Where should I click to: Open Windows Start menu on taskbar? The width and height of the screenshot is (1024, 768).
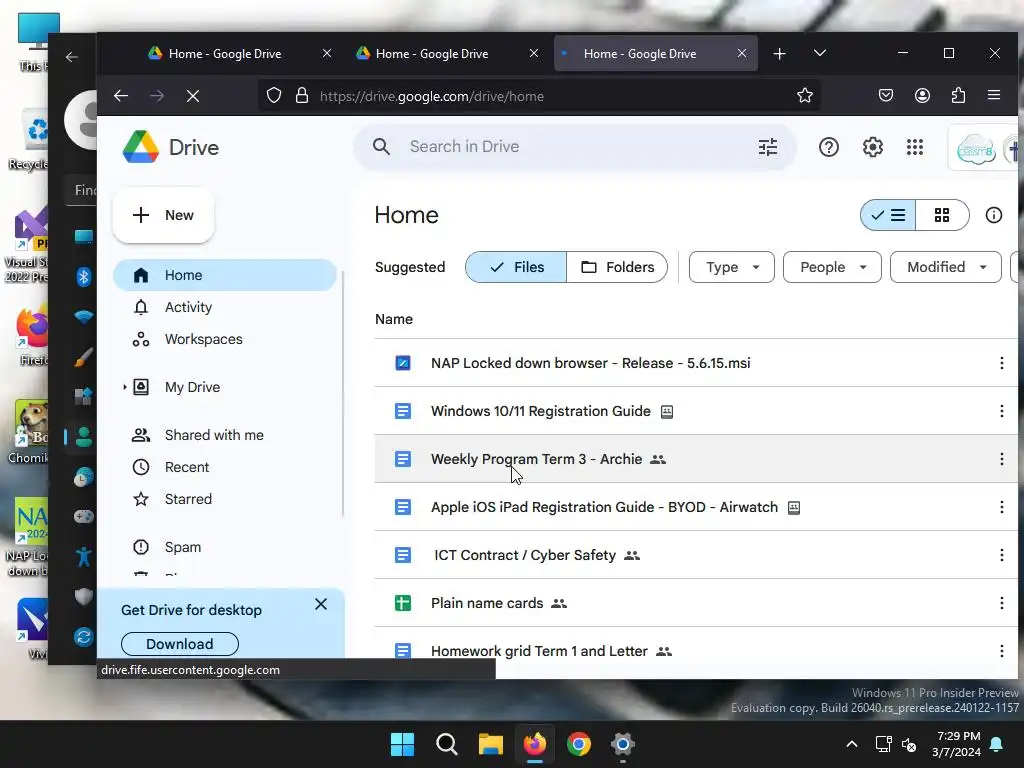pyautogui.click(x=402, y=744)
